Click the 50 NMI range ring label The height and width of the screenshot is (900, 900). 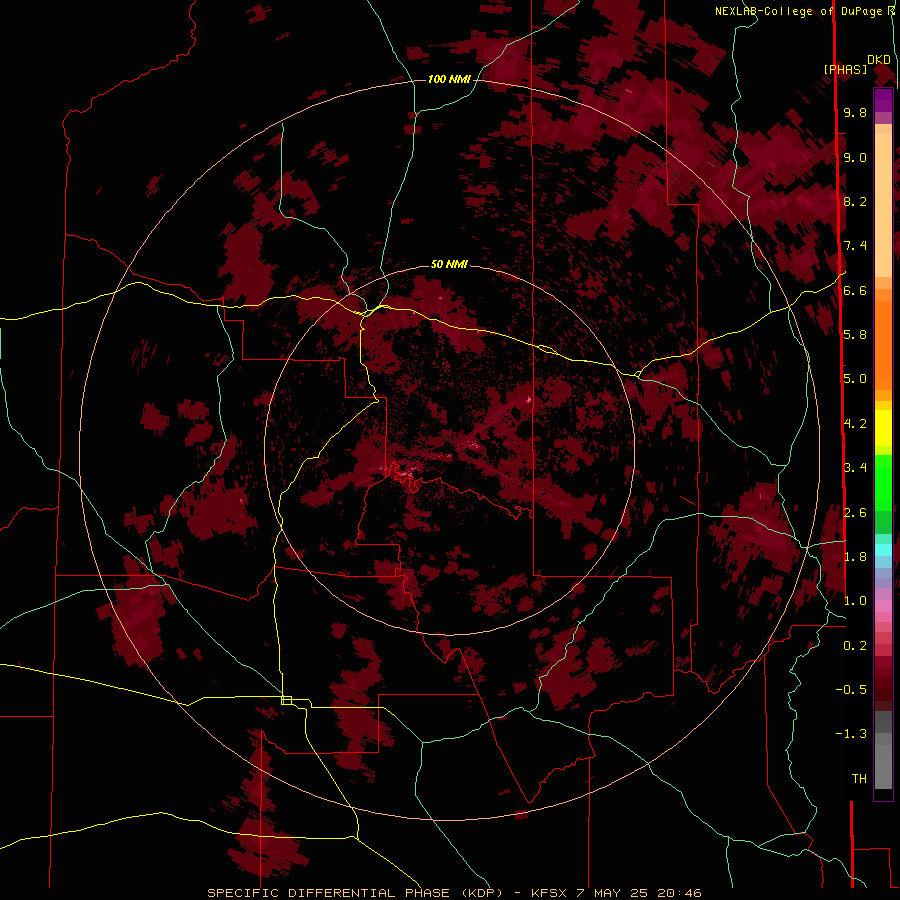[449, 264]
